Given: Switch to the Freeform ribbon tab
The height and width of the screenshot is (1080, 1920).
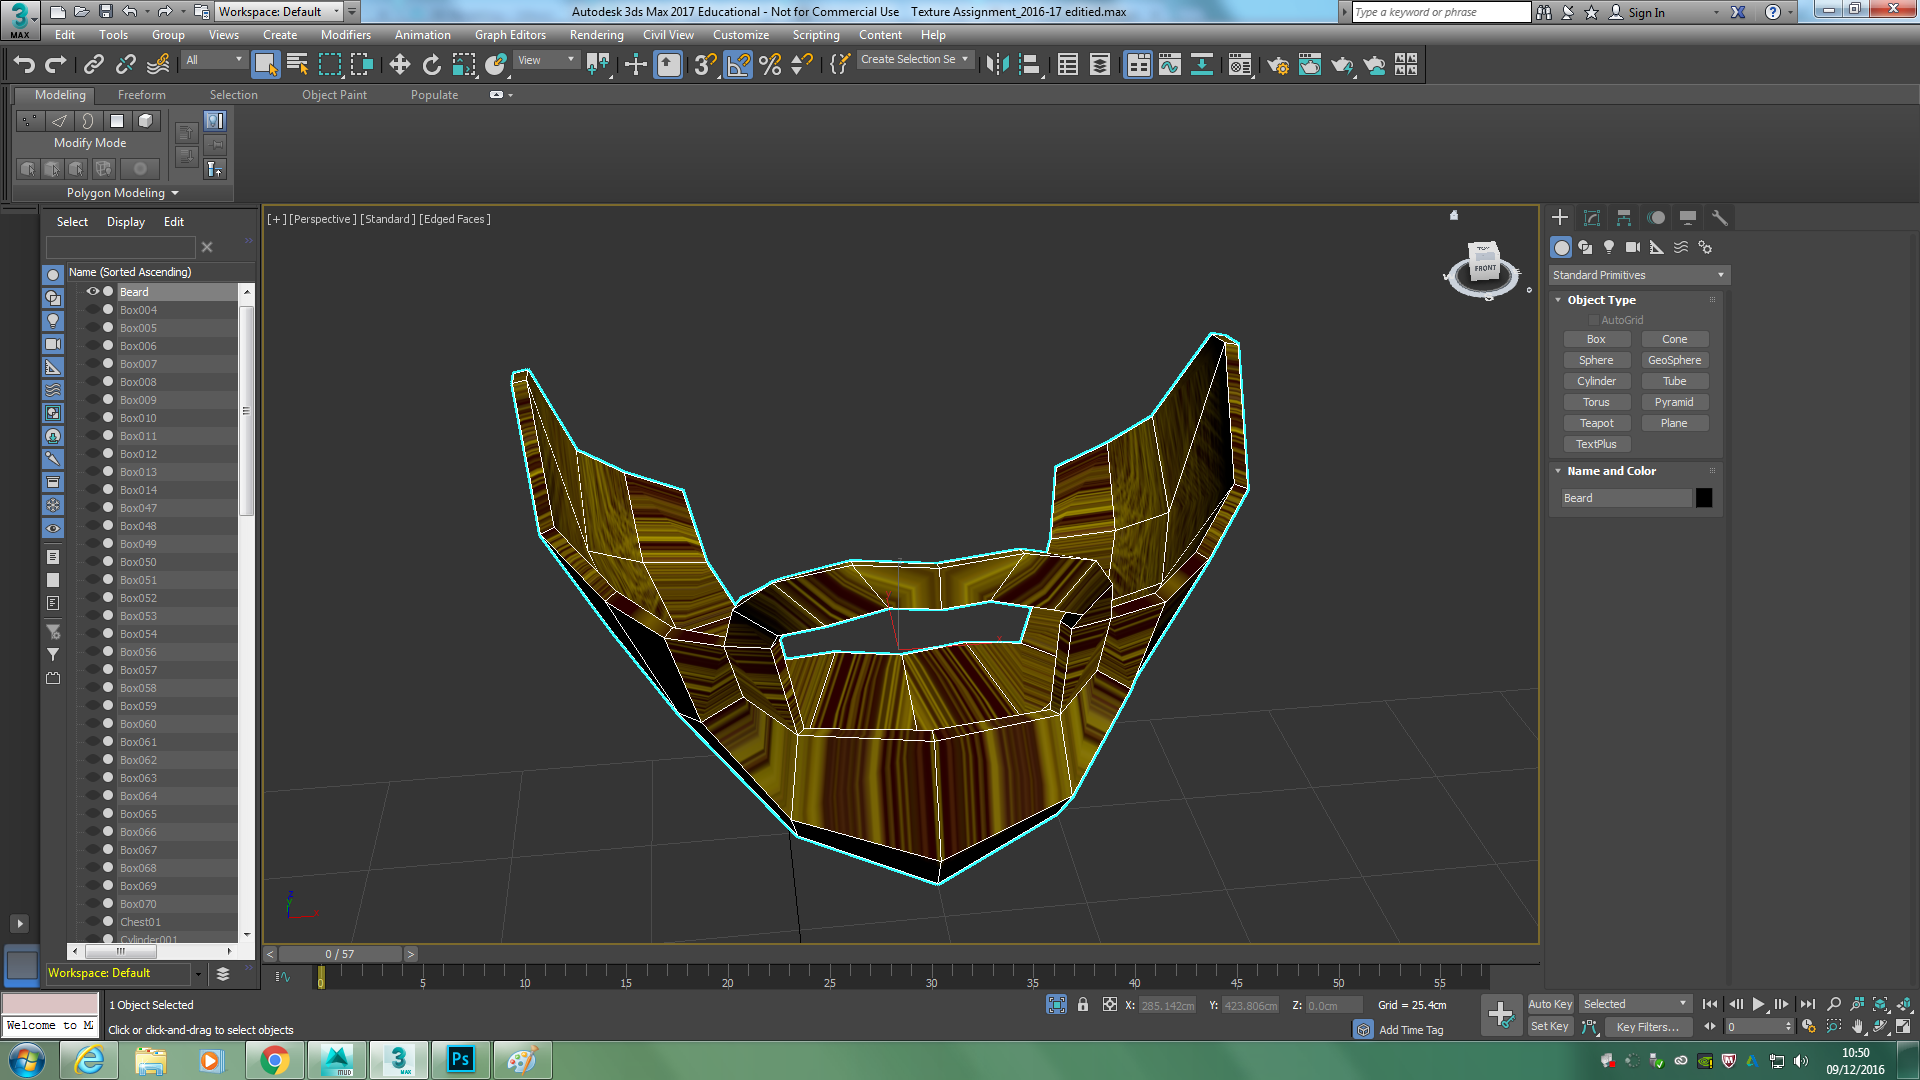Looking at the screenshot, I should click(x=142, y=95).
